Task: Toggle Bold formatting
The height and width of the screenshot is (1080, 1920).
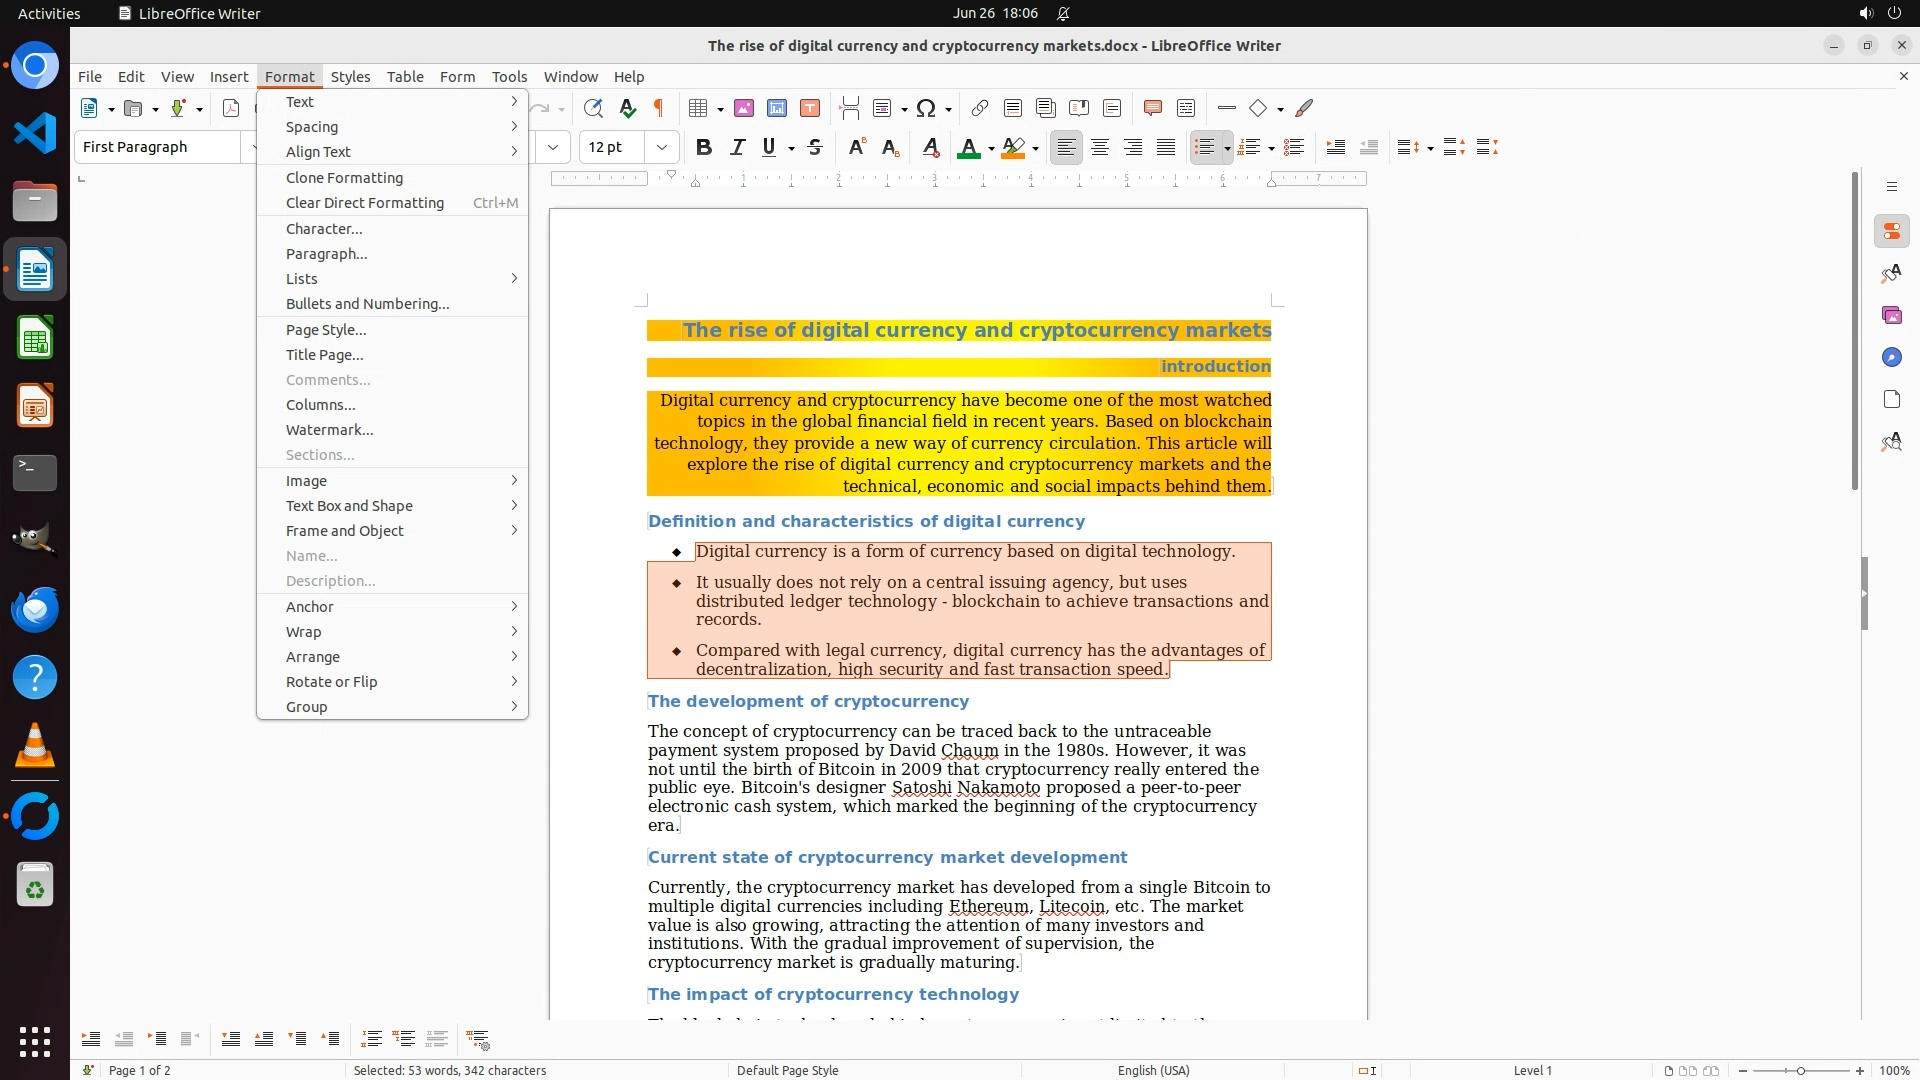Action: point(704,147)
